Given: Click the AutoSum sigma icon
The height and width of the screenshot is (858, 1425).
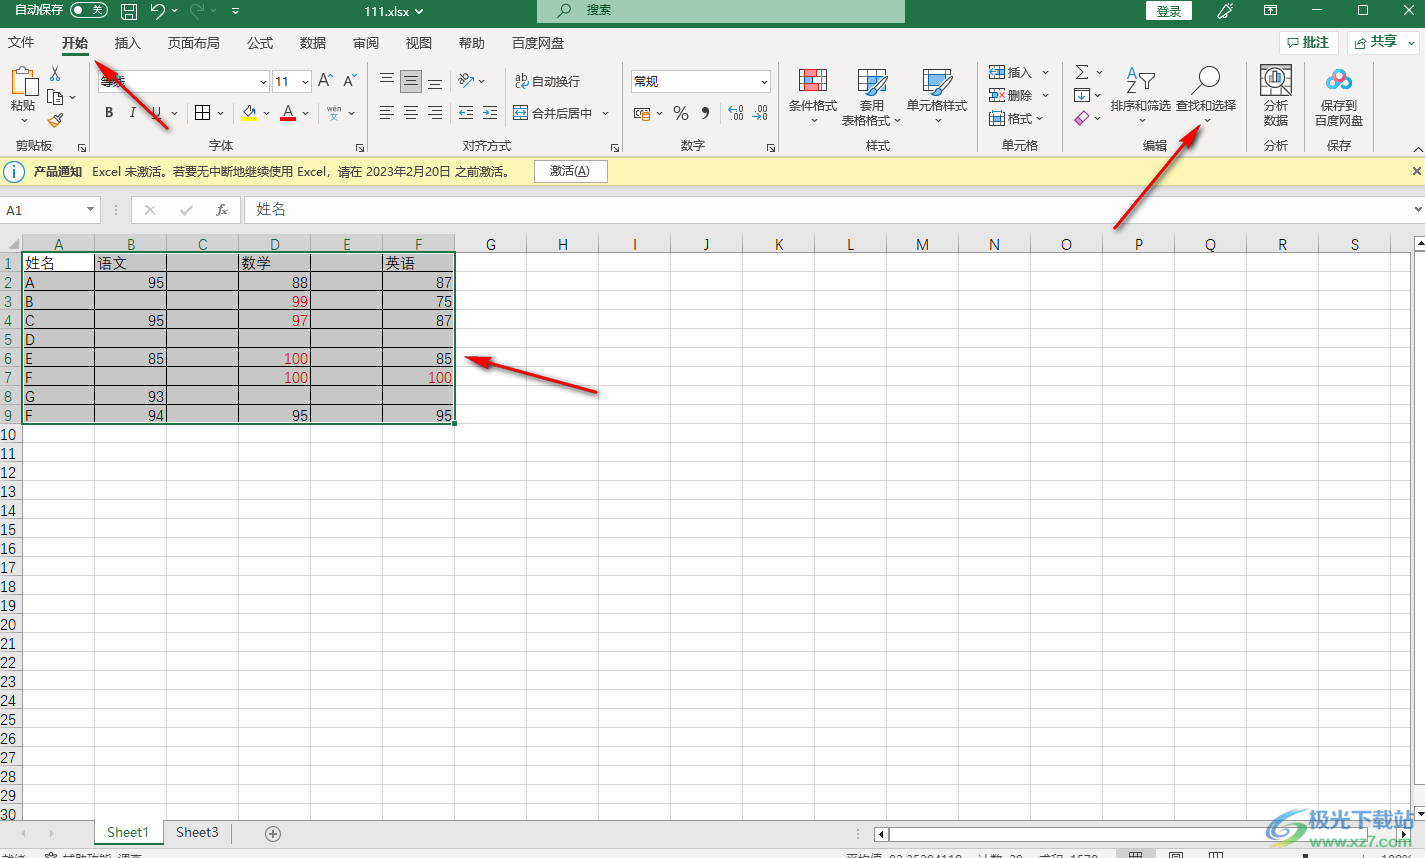Looking at the screenshot, I should point(1082,72).
